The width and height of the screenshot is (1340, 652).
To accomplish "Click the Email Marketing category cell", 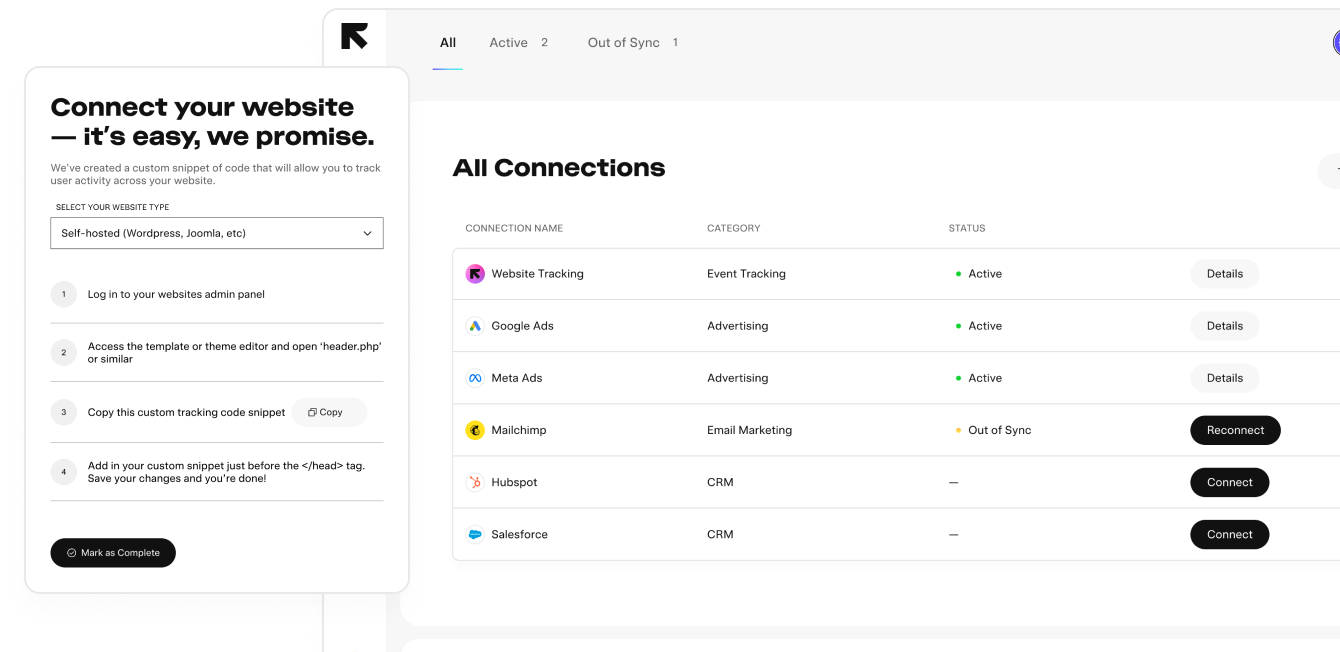I will click(x=749, y=430).
